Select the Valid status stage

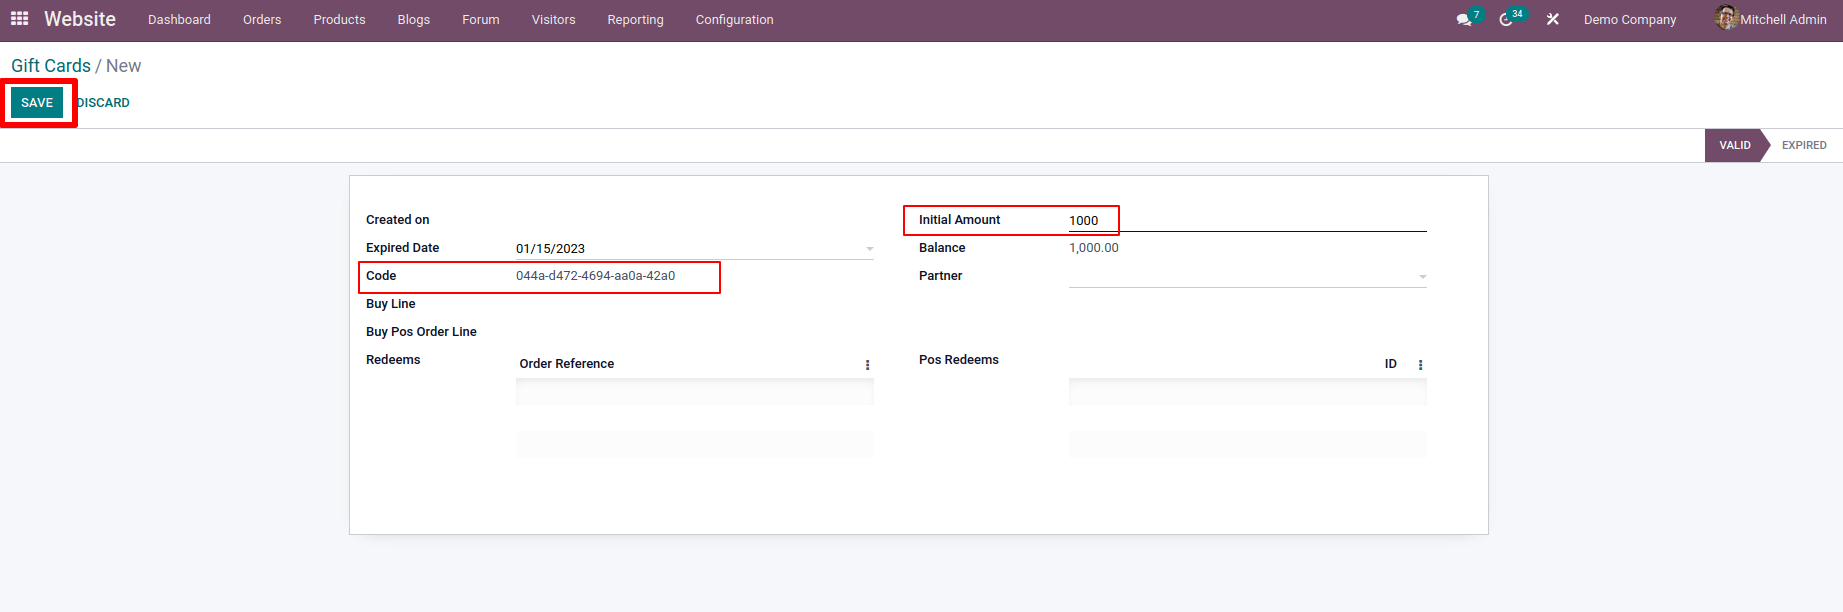[1734, 146]
